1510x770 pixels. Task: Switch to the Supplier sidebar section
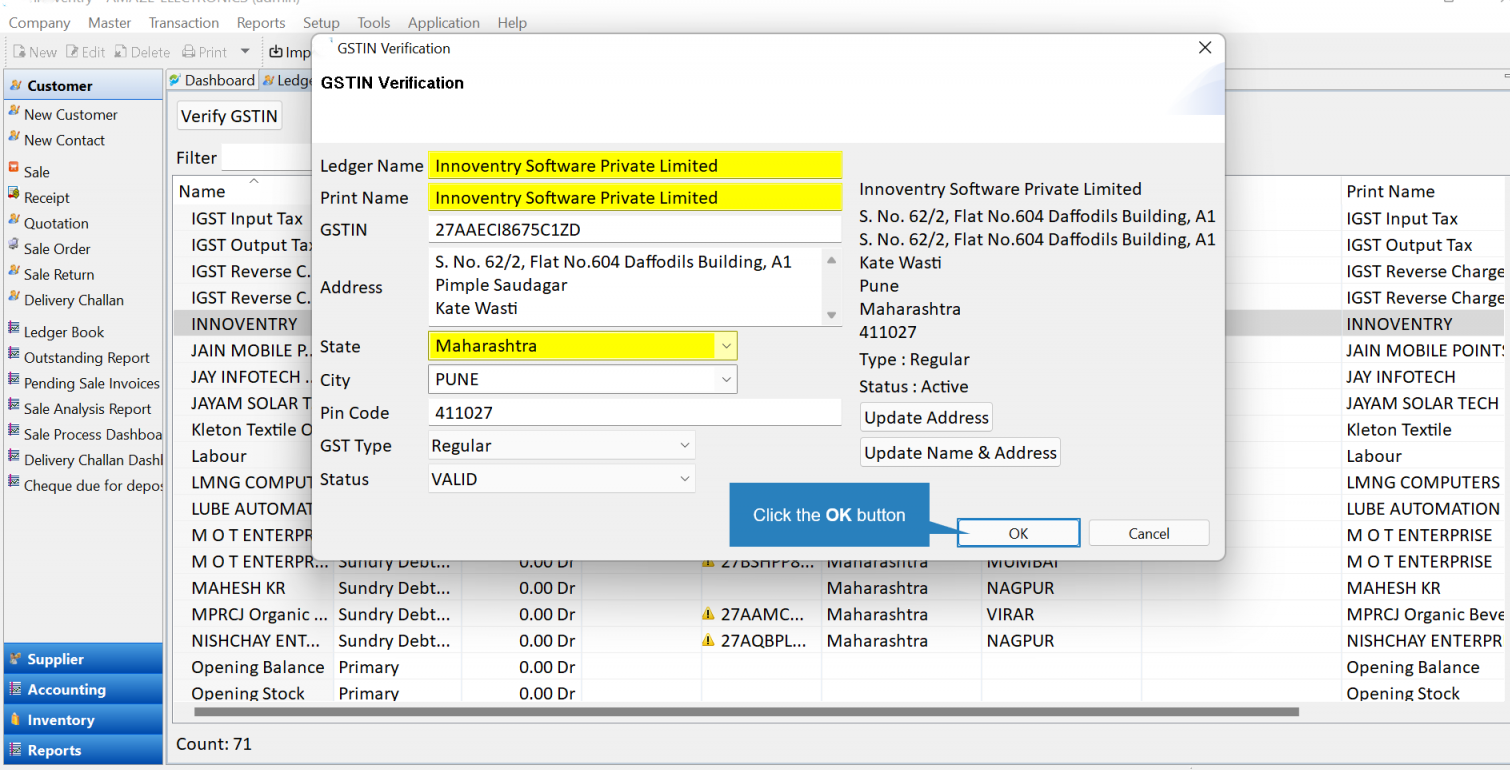83,659
